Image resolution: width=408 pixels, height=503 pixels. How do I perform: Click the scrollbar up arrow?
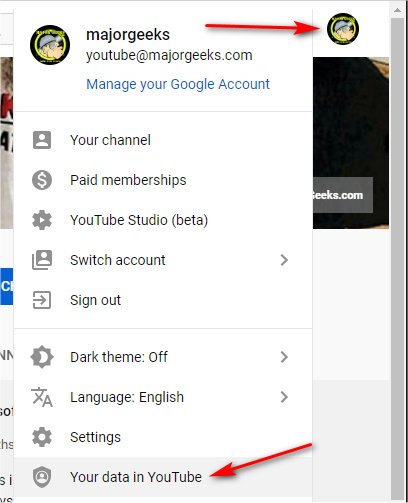tap(397, 10)
